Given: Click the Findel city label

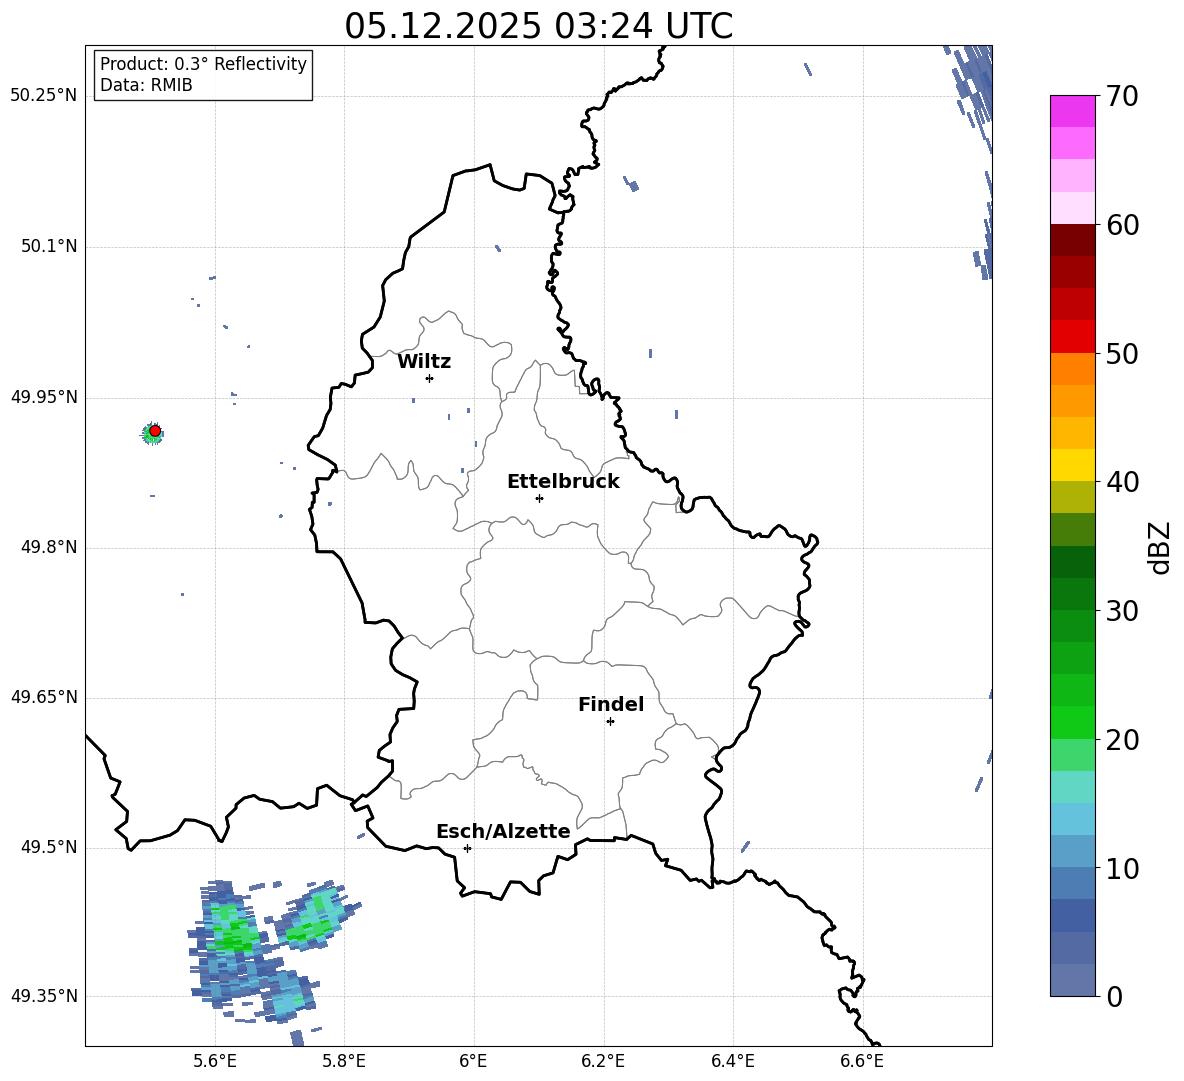Looking at the screenshot, I should 611,704.
